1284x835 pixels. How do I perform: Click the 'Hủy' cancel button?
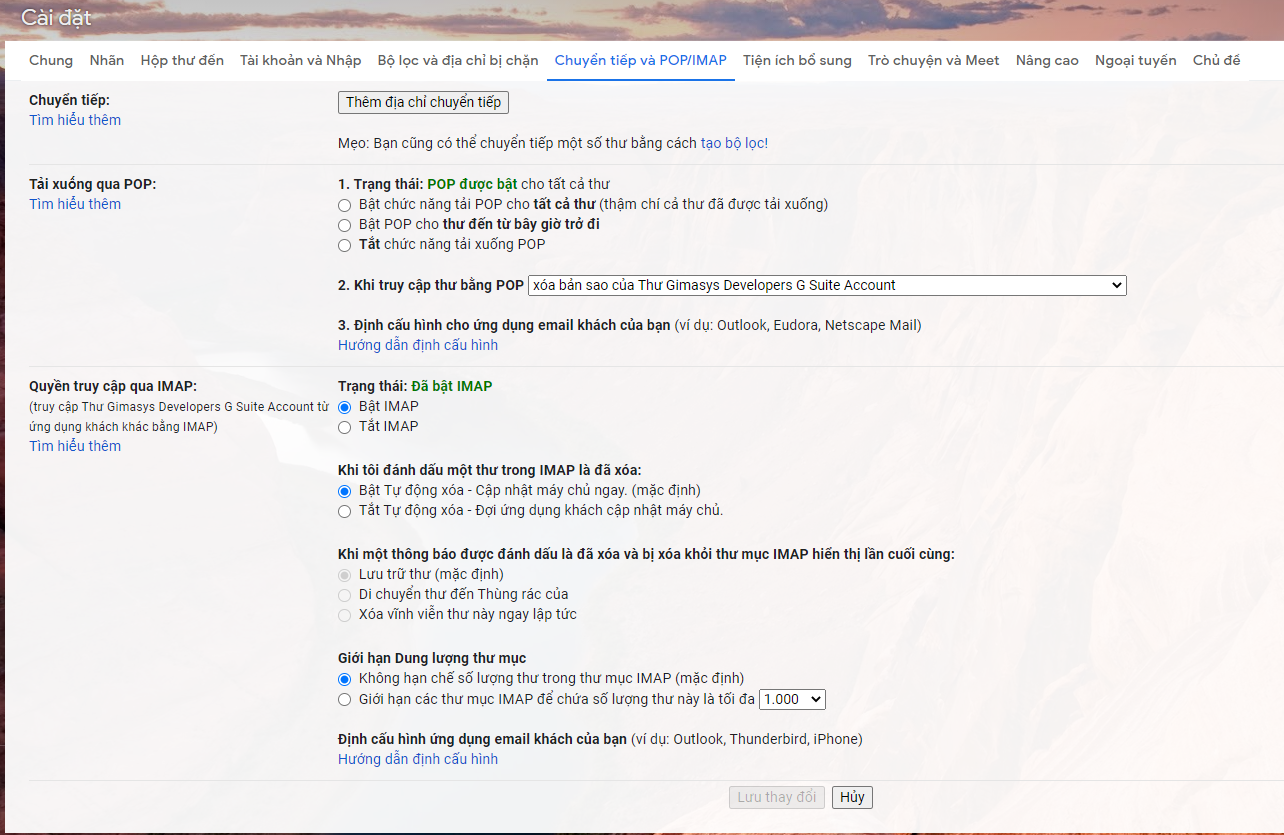pyautogui.click(x=852, y=797)
